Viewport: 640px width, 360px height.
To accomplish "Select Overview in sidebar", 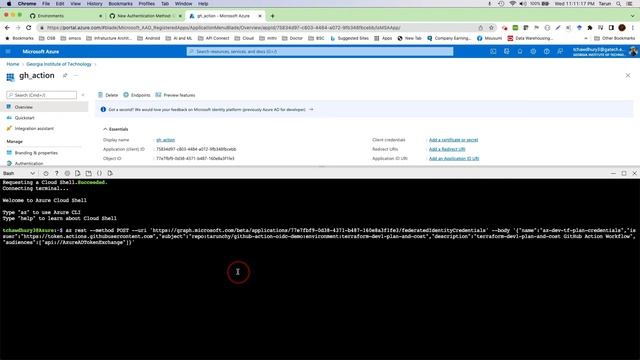I will coord(44,107).
